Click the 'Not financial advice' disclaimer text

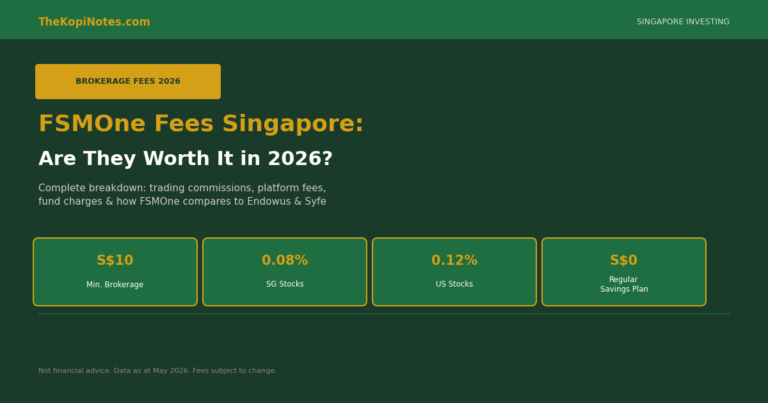157,371
